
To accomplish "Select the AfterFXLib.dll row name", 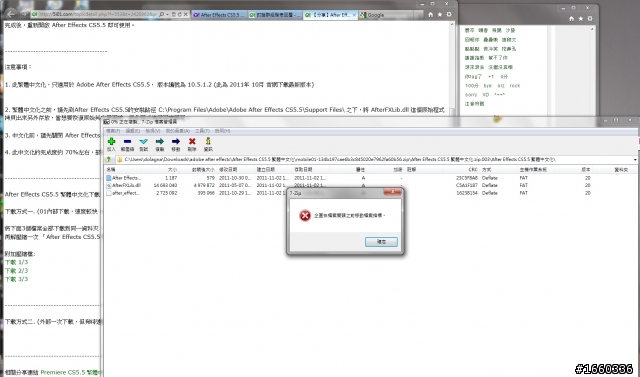I will pyautogui.click(x=127, y=185).
